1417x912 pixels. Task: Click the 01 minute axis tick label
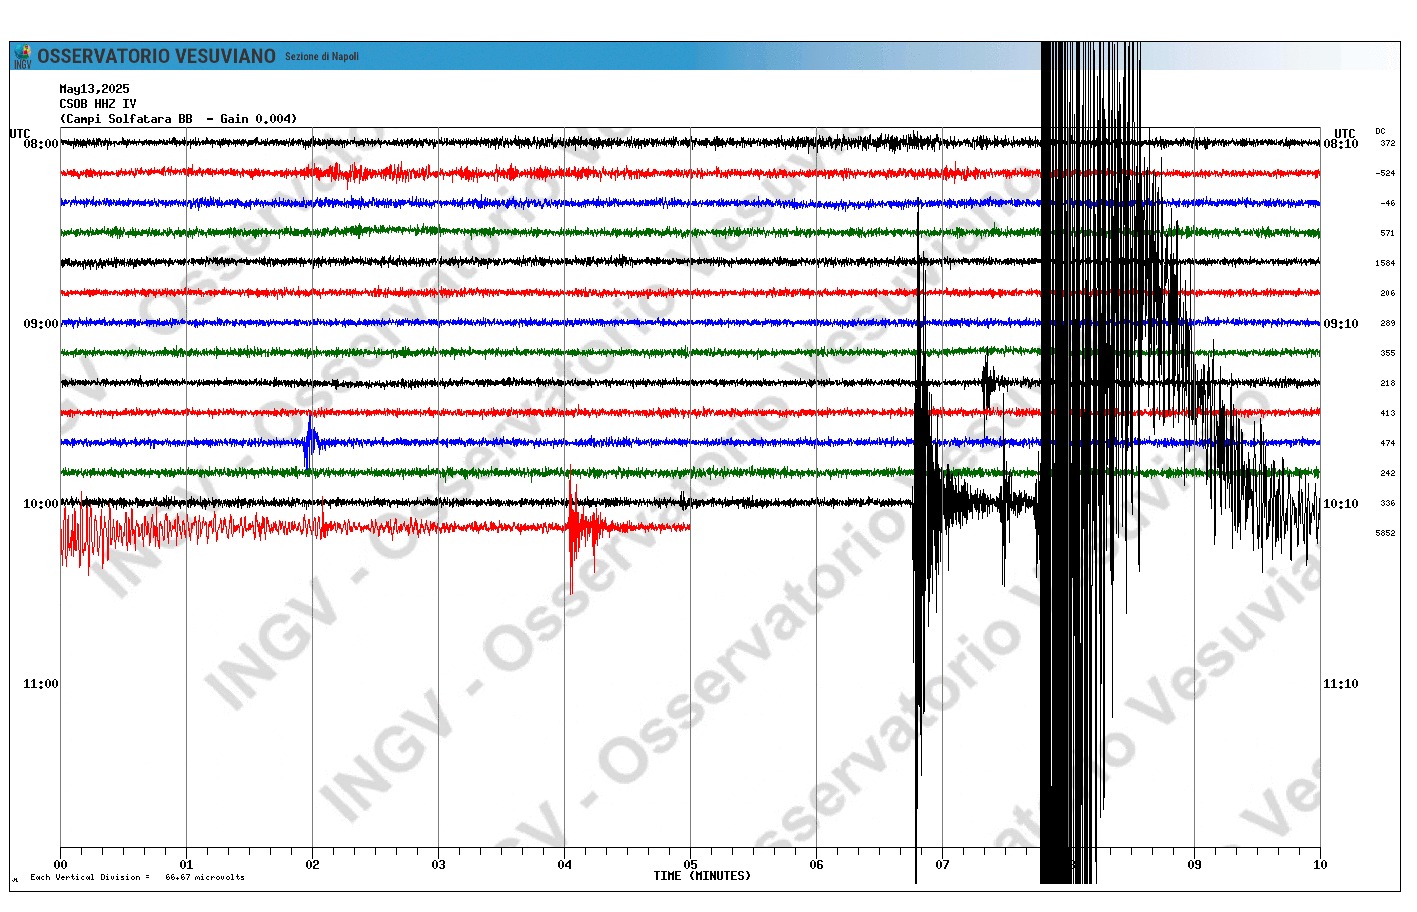(x=187, y=865)
